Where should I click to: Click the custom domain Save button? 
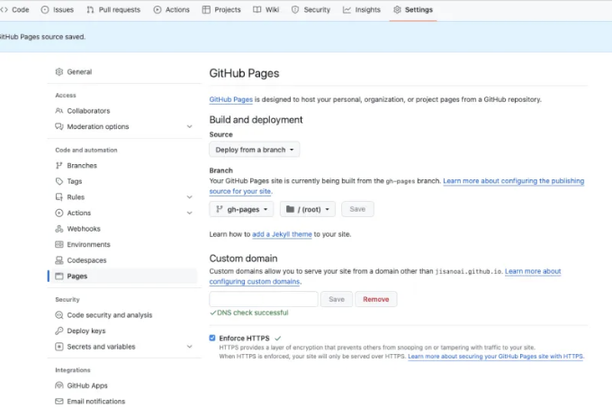pos(336,299)
